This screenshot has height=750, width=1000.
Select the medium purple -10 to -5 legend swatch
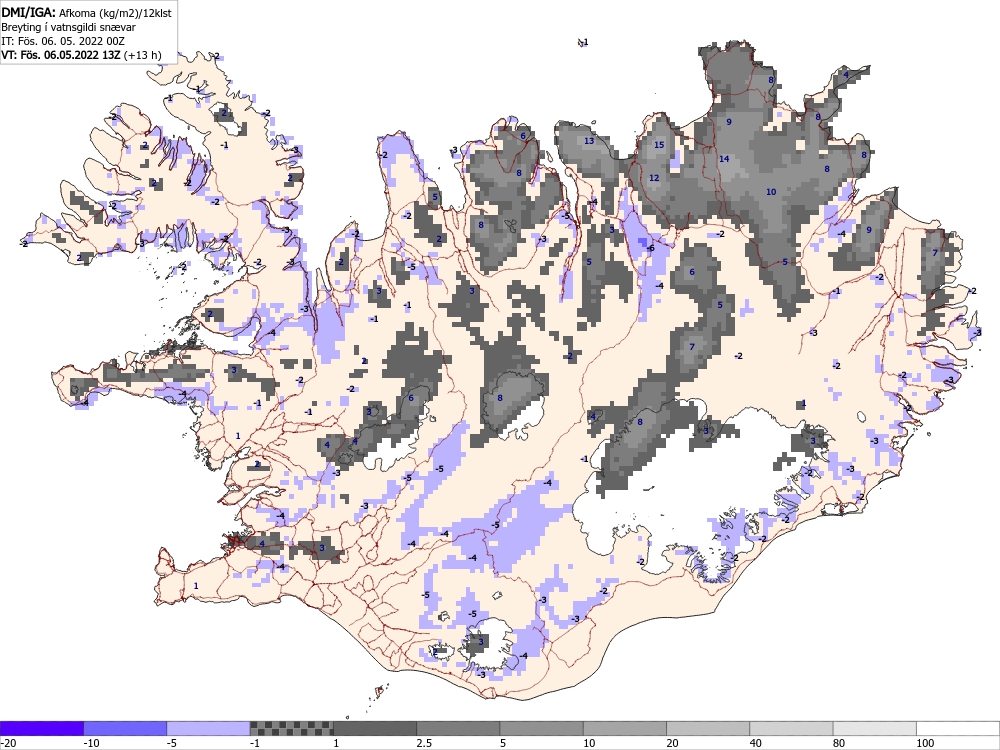(125, 728)
